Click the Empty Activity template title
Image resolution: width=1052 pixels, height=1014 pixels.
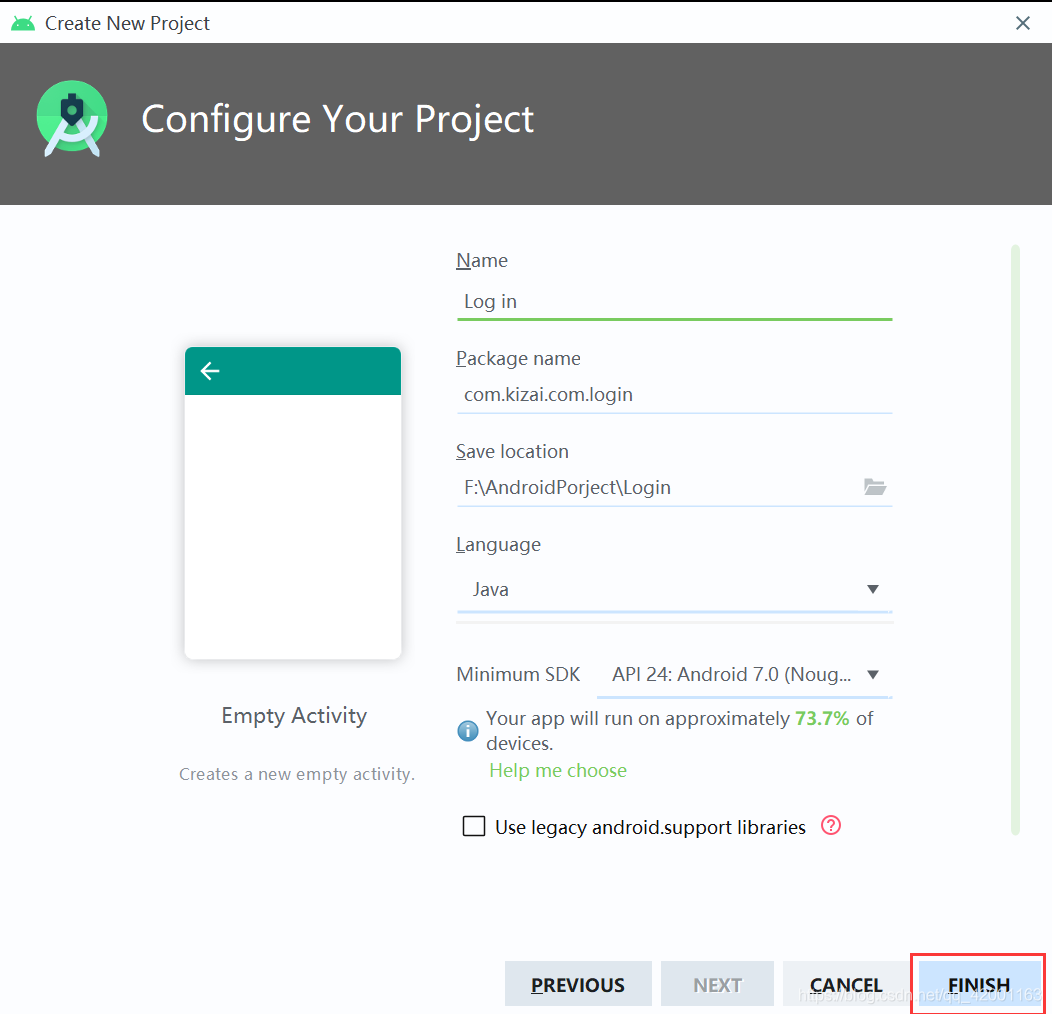(x=294, y=715)
